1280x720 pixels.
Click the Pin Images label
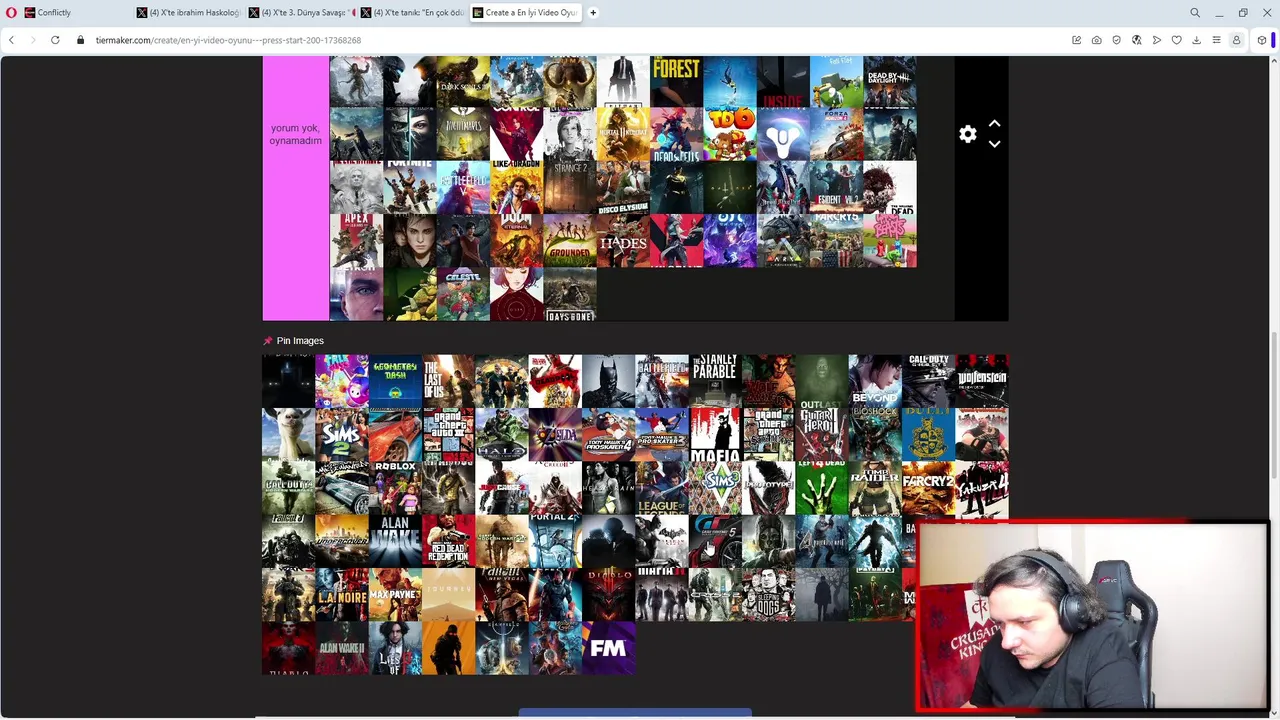click(x=300, y=341)
